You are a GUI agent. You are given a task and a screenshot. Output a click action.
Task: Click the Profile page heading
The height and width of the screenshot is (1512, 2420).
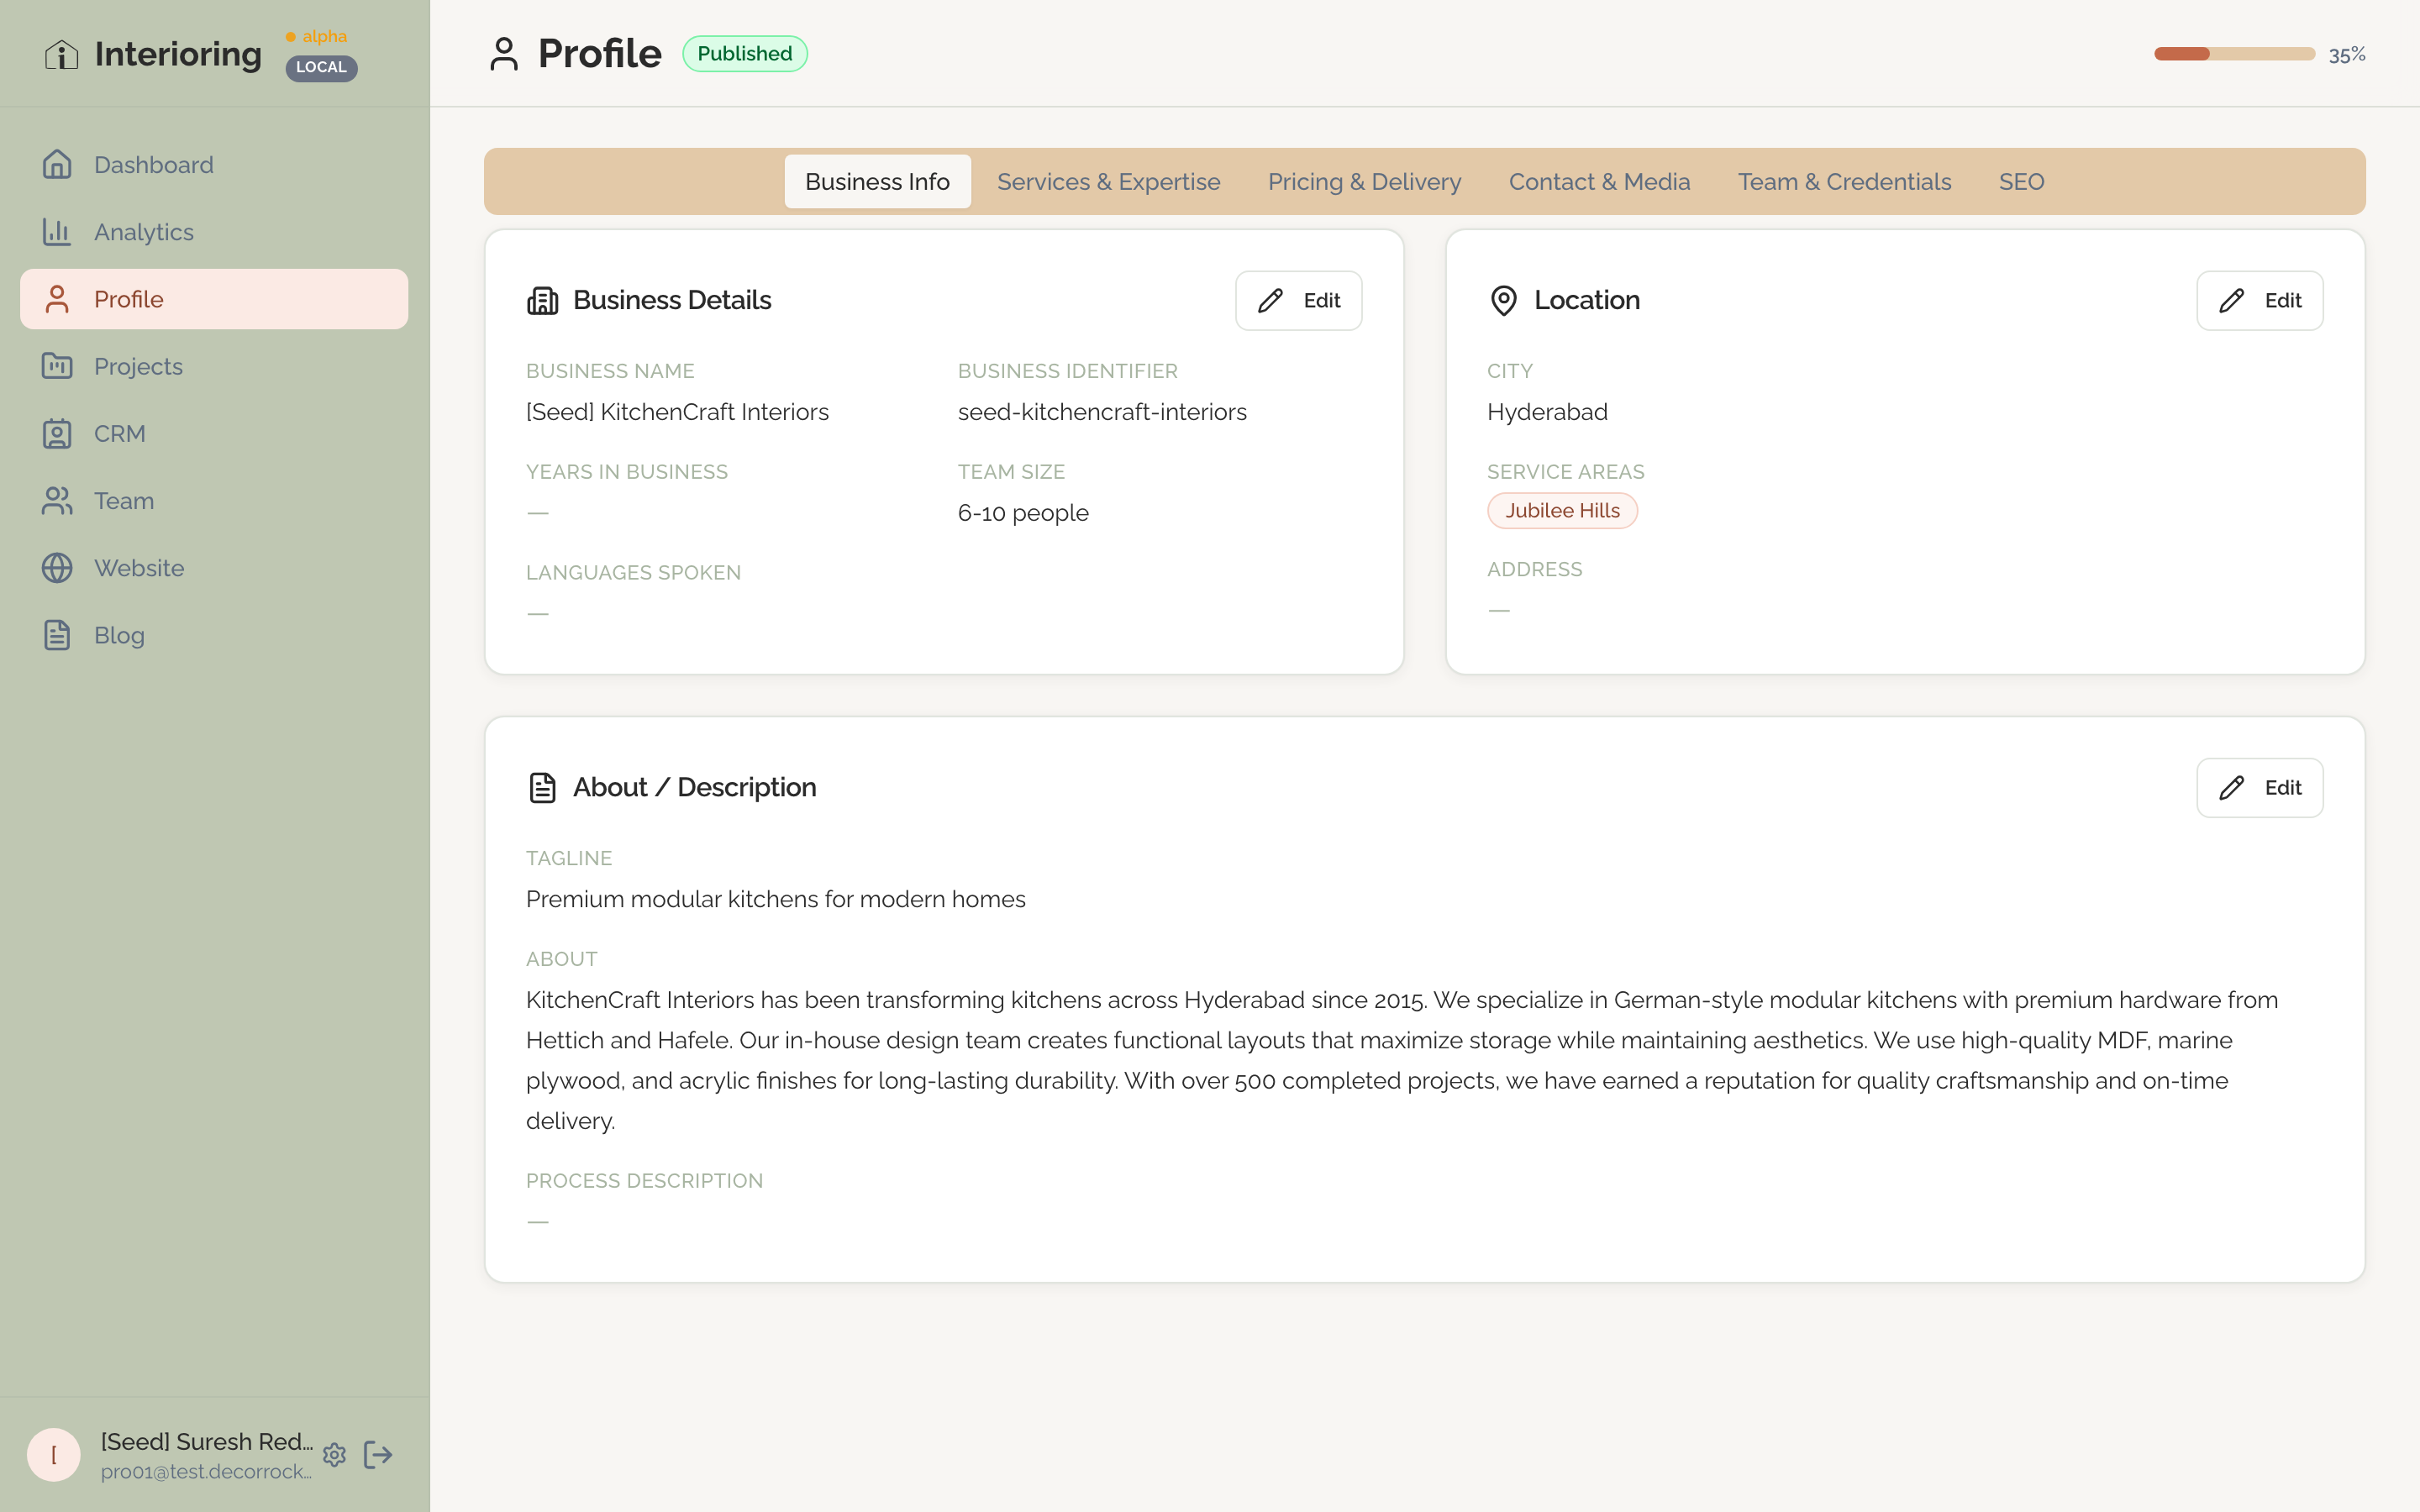point(599,54)
